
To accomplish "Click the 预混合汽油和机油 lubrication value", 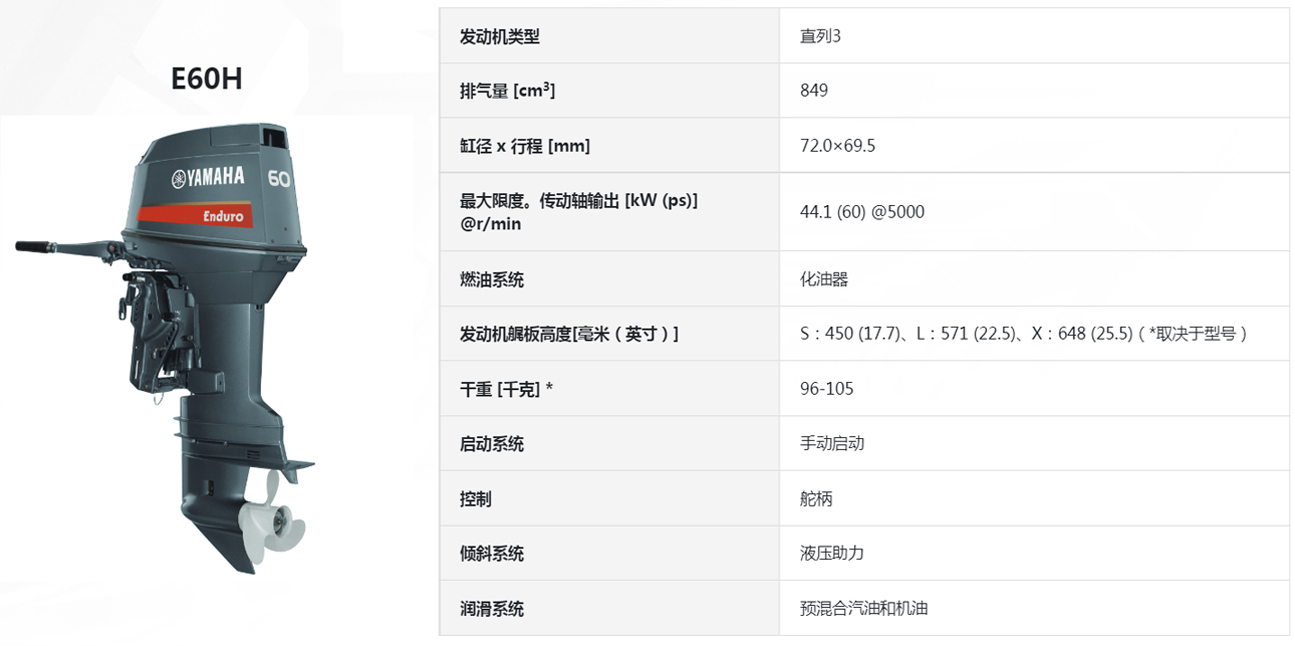I will point(864,608).
